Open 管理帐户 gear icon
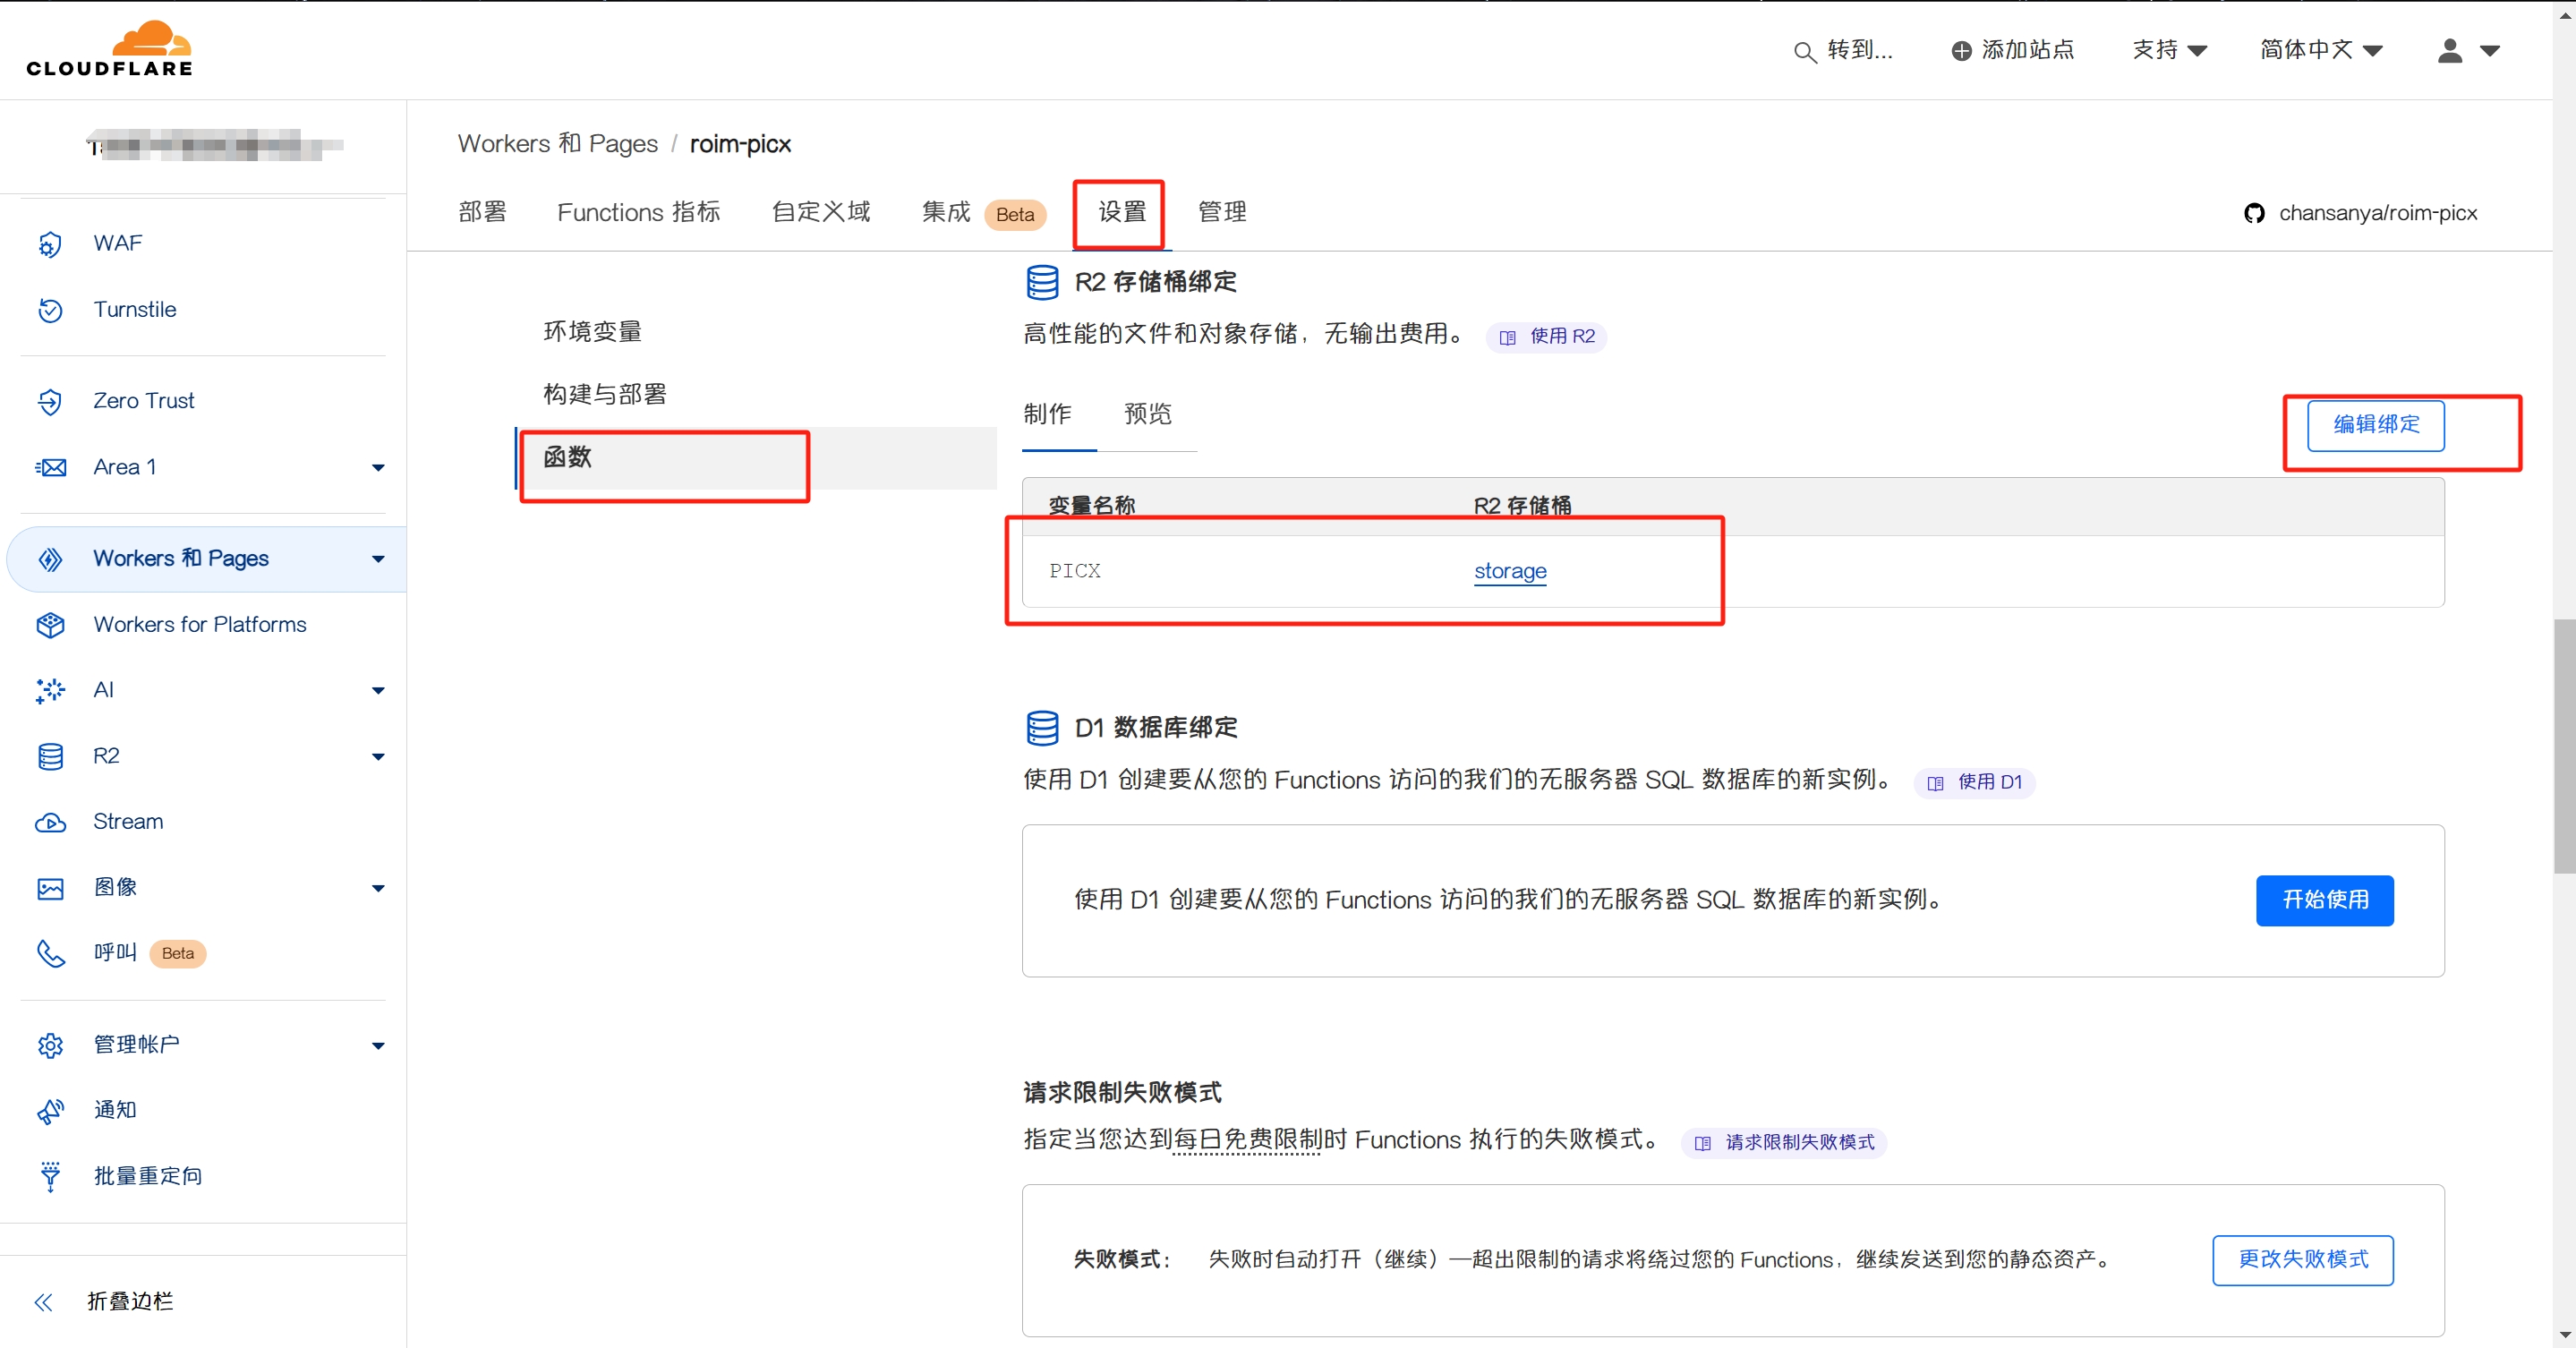The height and width of the screenshot is (1348, 2576). [x=50, y=1045]
